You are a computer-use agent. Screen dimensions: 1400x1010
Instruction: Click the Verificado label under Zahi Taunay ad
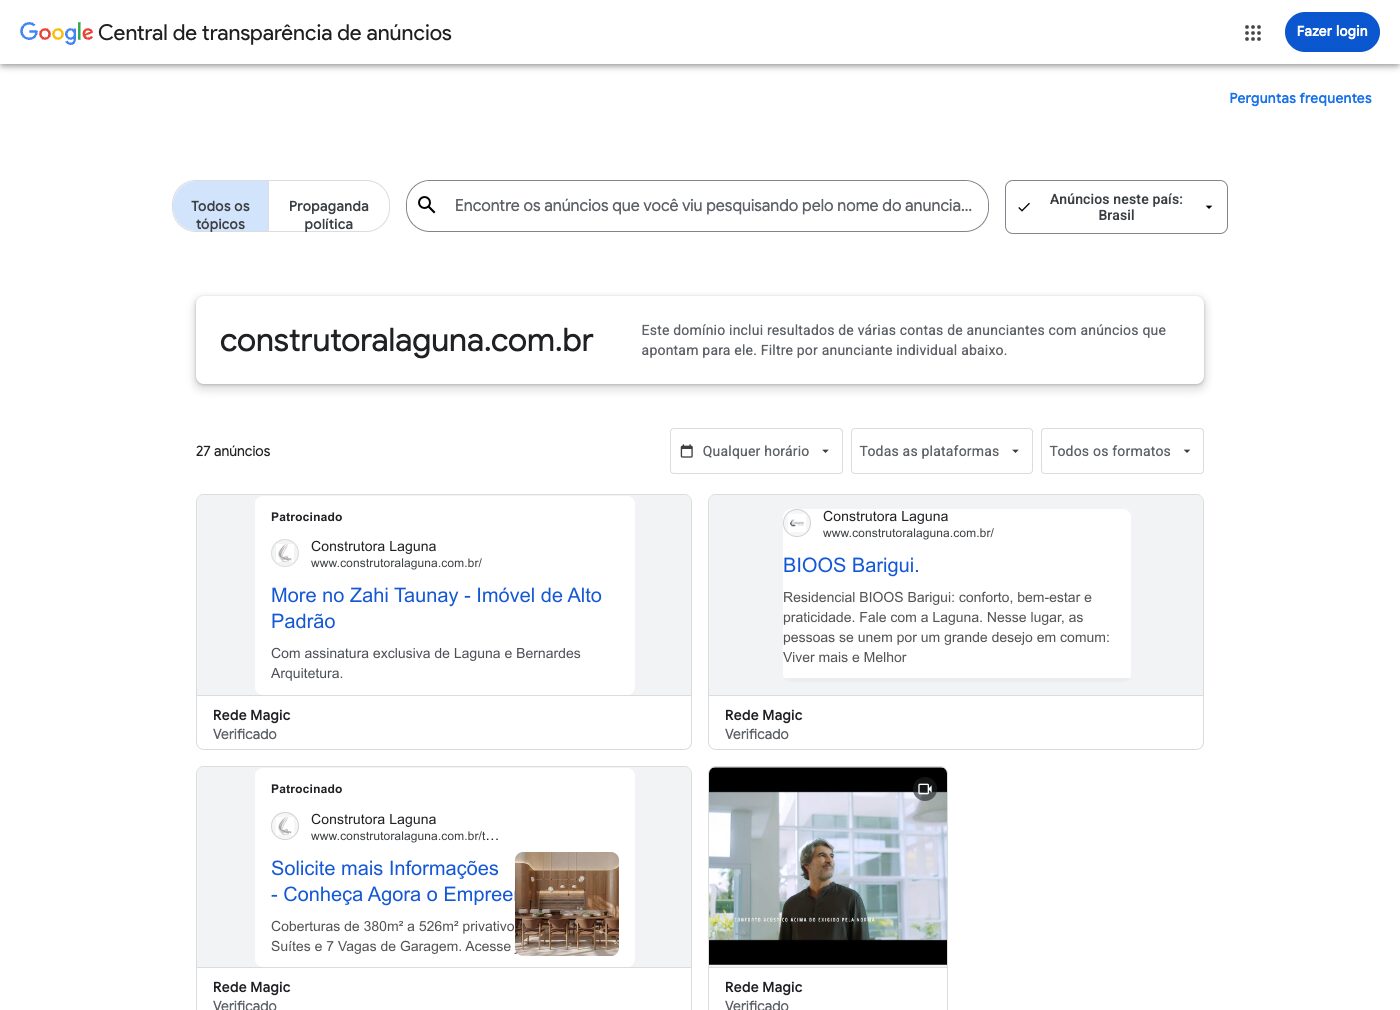(245, 734)
